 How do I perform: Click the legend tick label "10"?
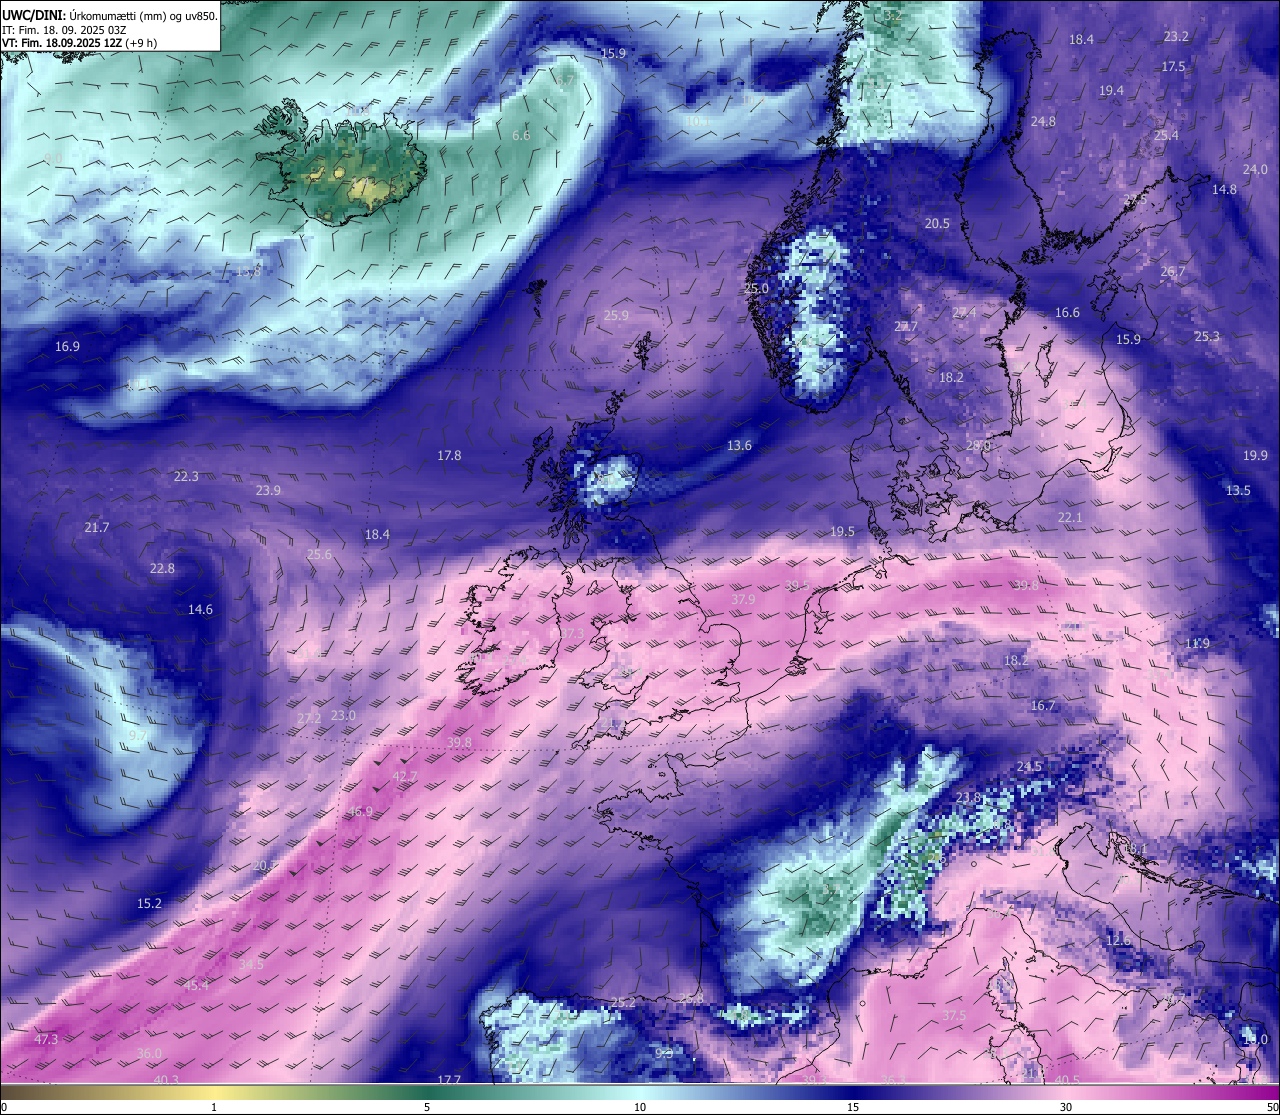tap(640, 1107)
